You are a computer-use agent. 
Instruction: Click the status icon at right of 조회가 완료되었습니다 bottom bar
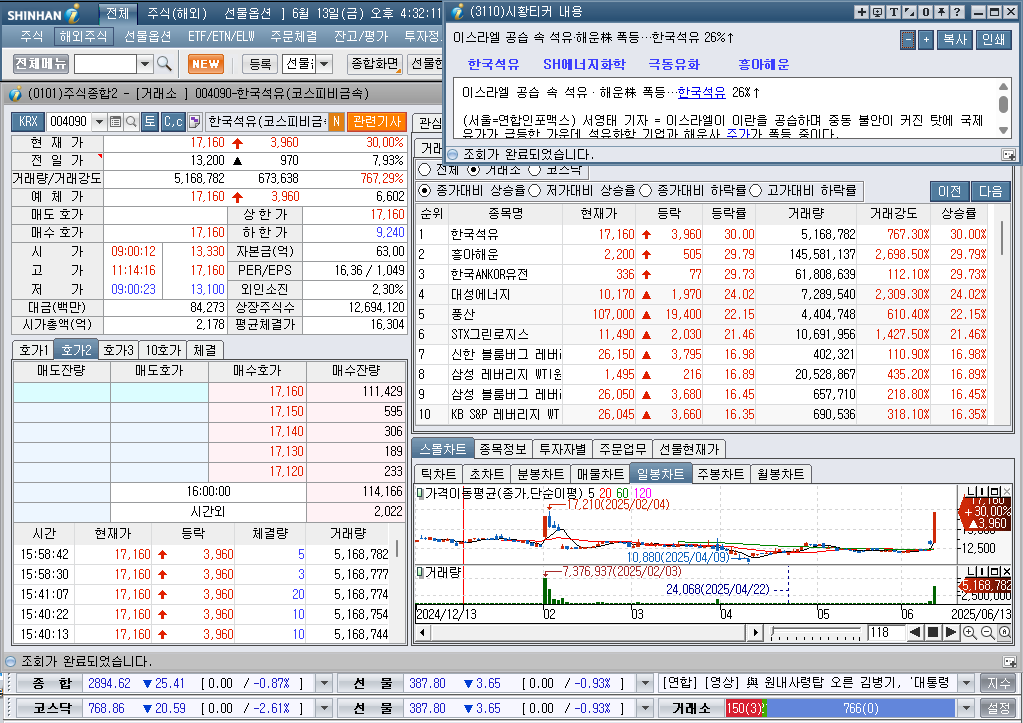pos(1009,662)
